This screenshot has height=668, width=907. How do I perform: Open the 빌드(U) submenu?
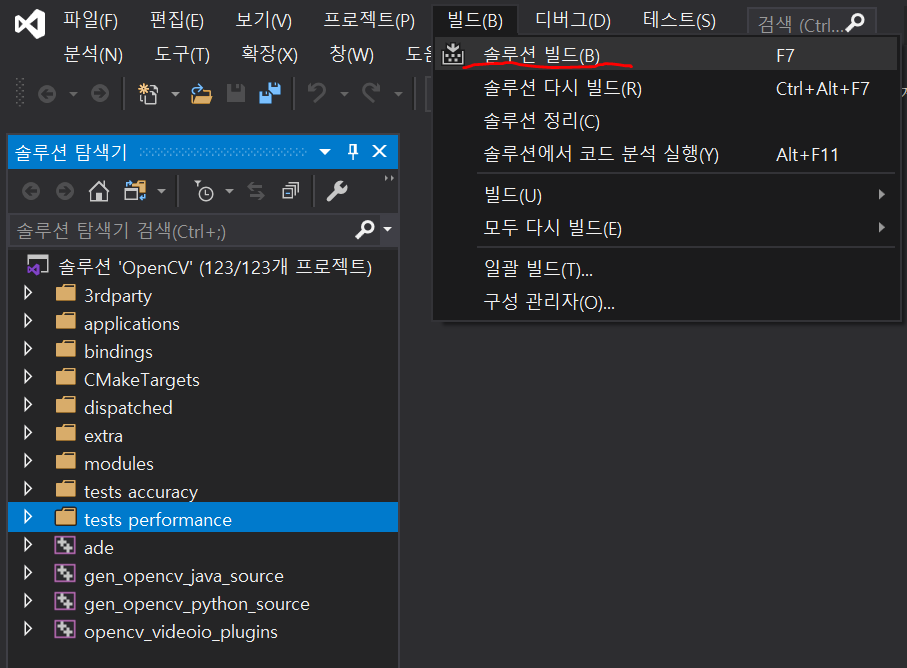(666, 195)
